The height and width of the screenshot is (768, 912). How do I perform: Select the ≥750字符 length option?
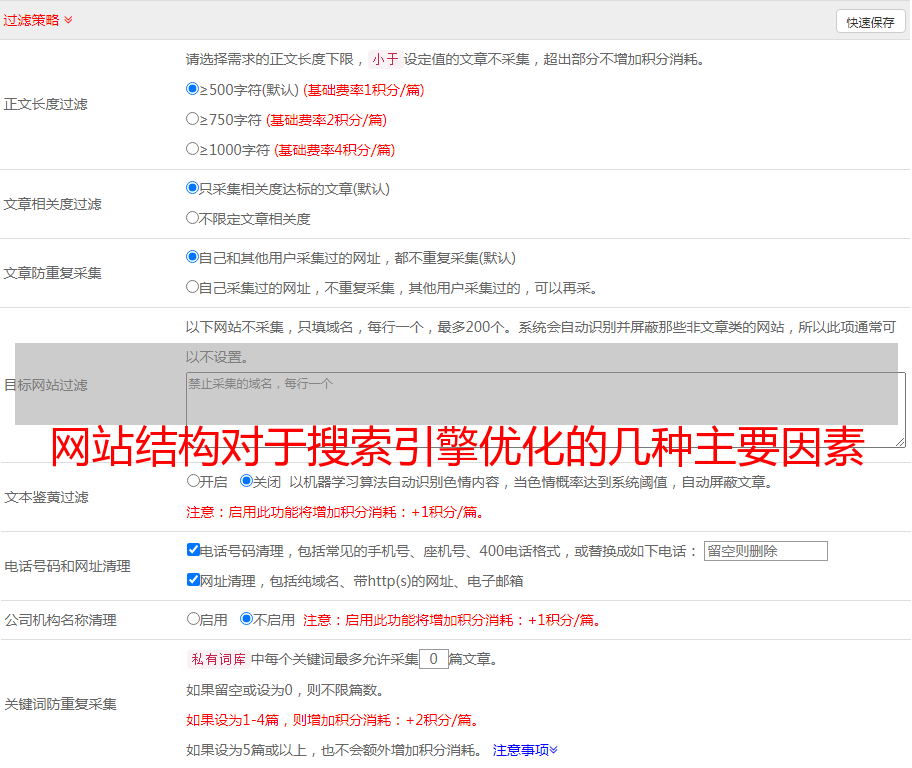[x=193, y=119]
